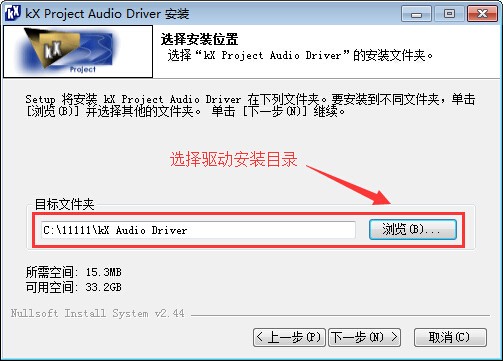This screenshot has width=503, height=361.
Task: Click the 选择安装位置 header title
Action: [x=199, y=39]
